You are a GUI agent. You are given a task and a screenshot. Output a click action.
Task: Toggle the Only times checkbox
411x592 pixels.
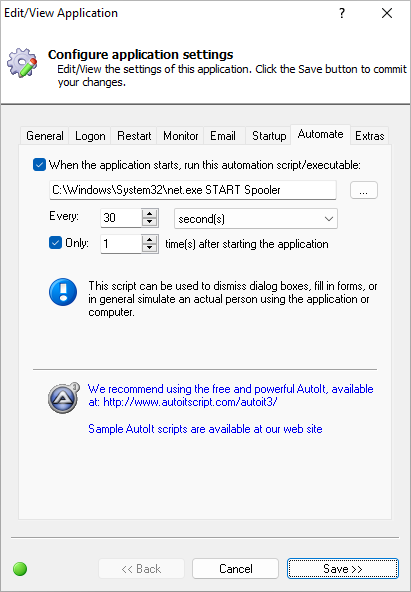tap(55, 243)
